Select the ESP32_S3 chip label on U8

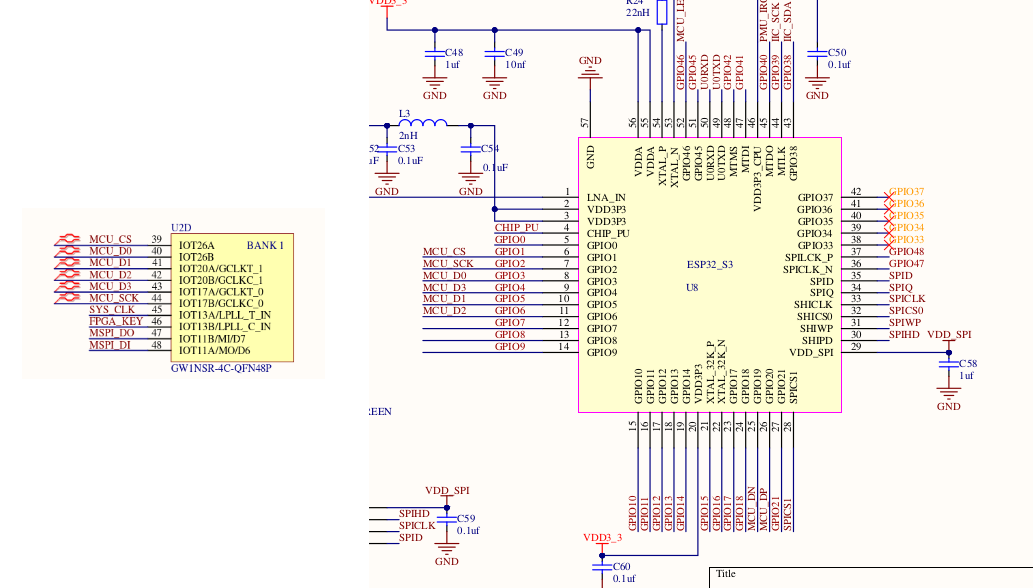tap(710, 264)
